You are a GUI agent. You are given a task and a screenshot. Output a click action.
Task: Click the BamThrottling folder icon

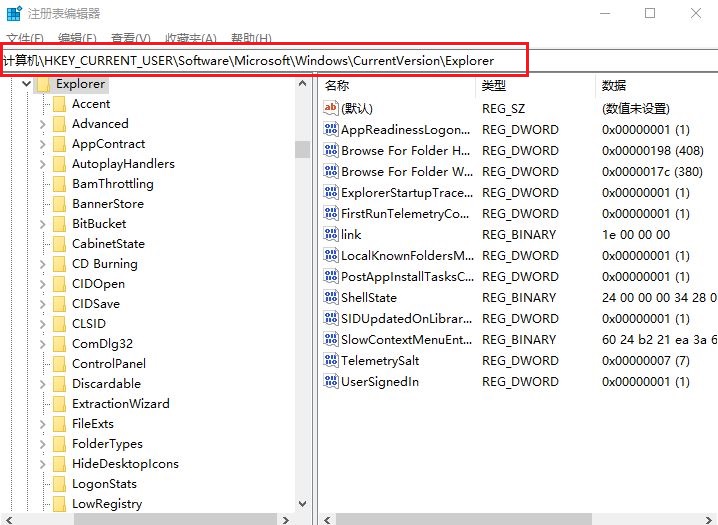click(x=60, y=184)
